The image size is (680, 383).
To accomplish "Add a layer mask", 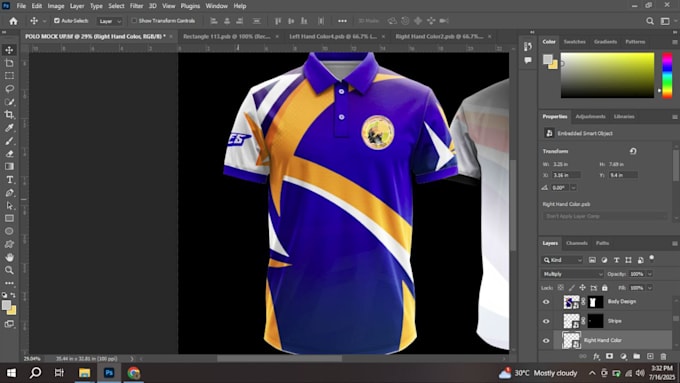I will pos(609,357).
